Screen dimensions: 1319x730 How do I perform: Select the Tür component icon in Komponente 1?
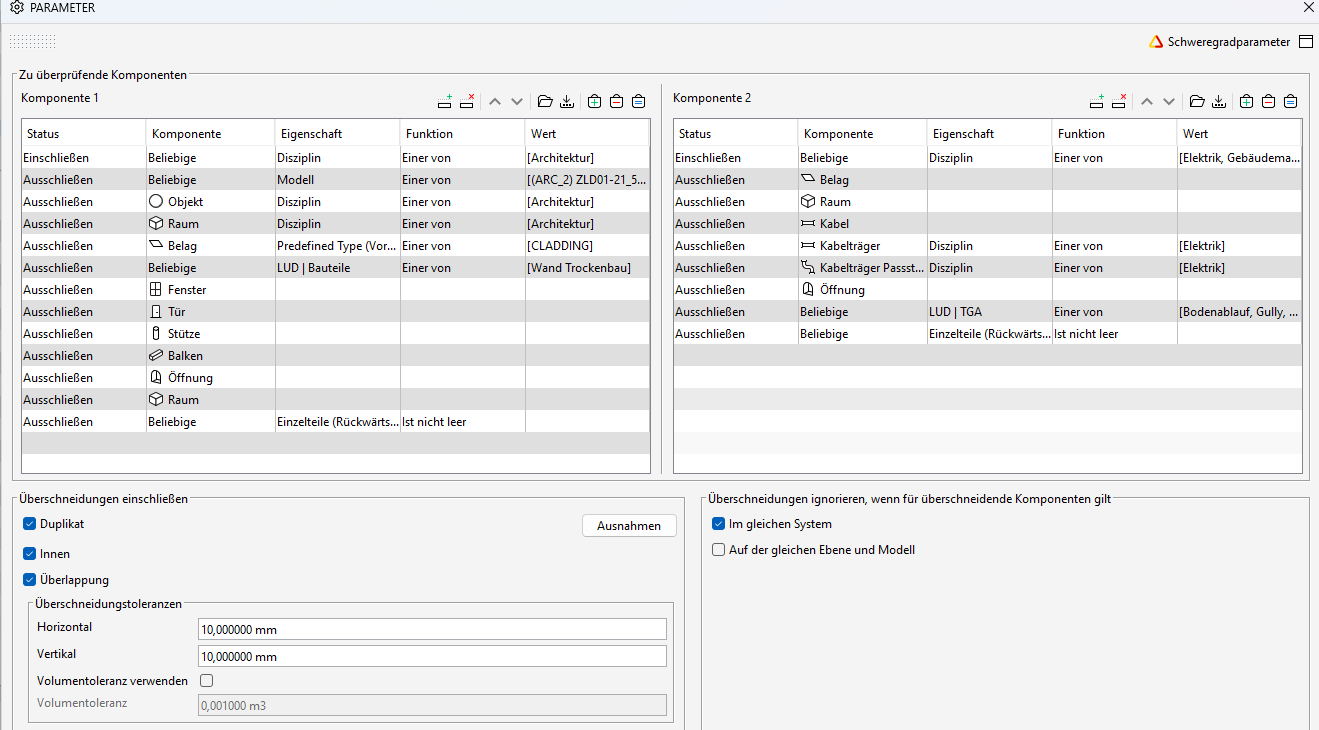pyautogui.click(x=155, y=312)
